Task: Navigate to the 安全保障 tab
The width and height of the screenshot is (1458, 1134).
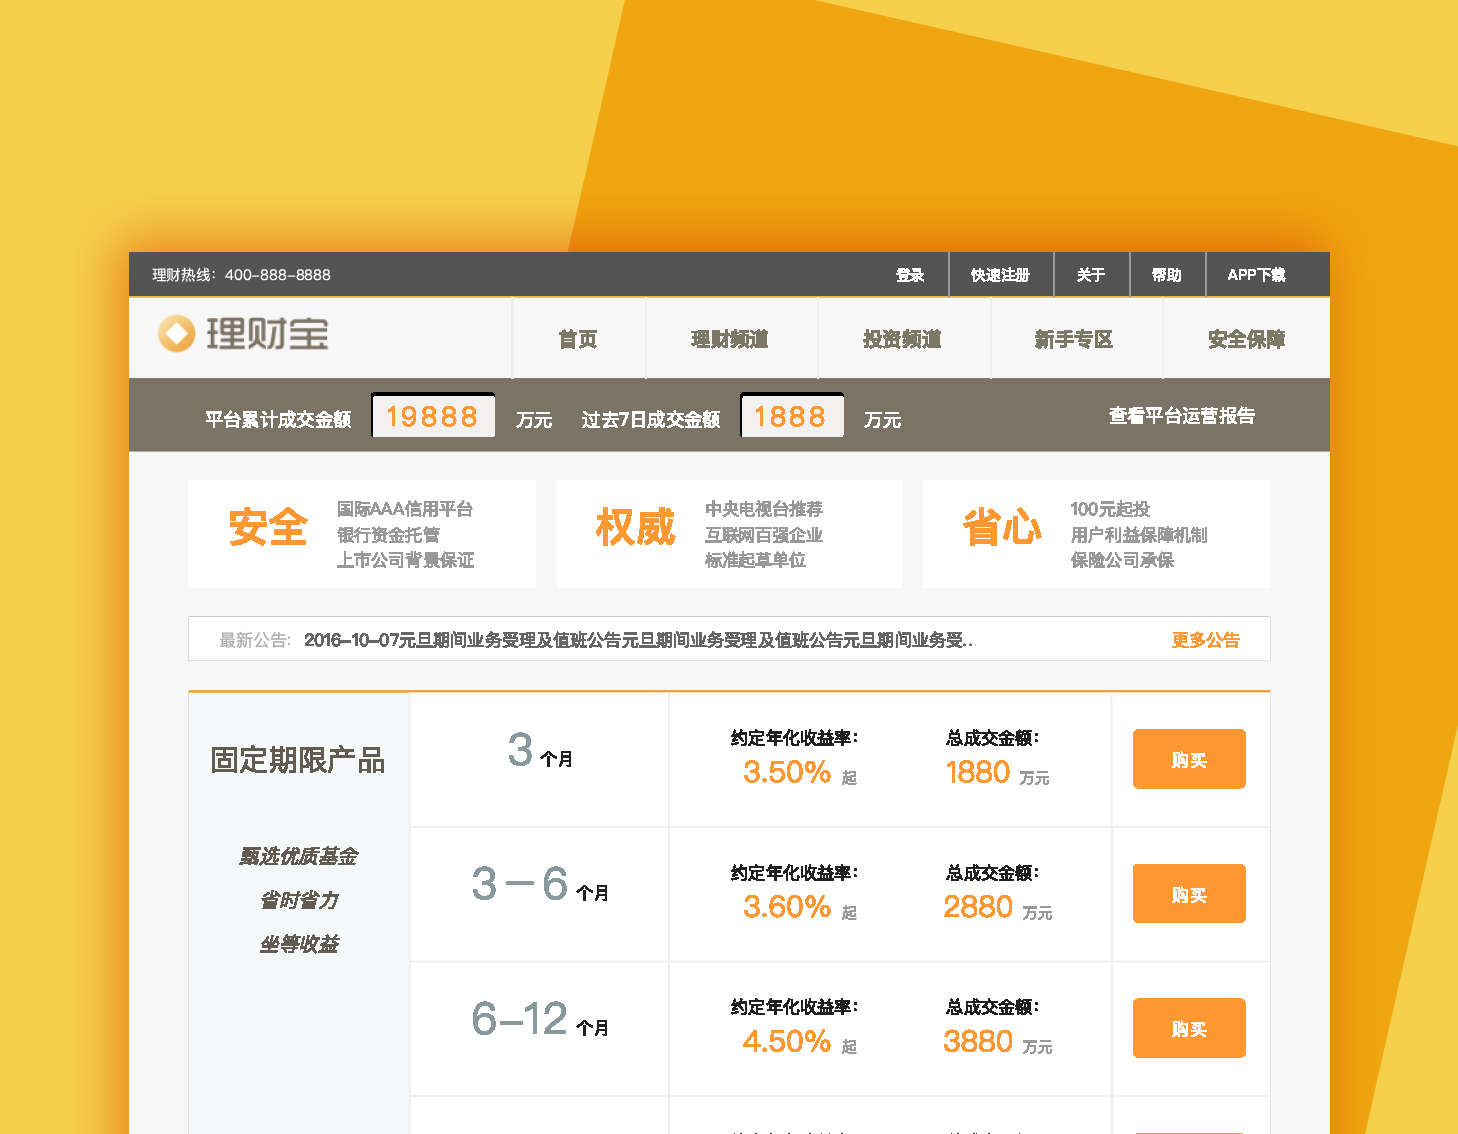Action: (1246, 339)
